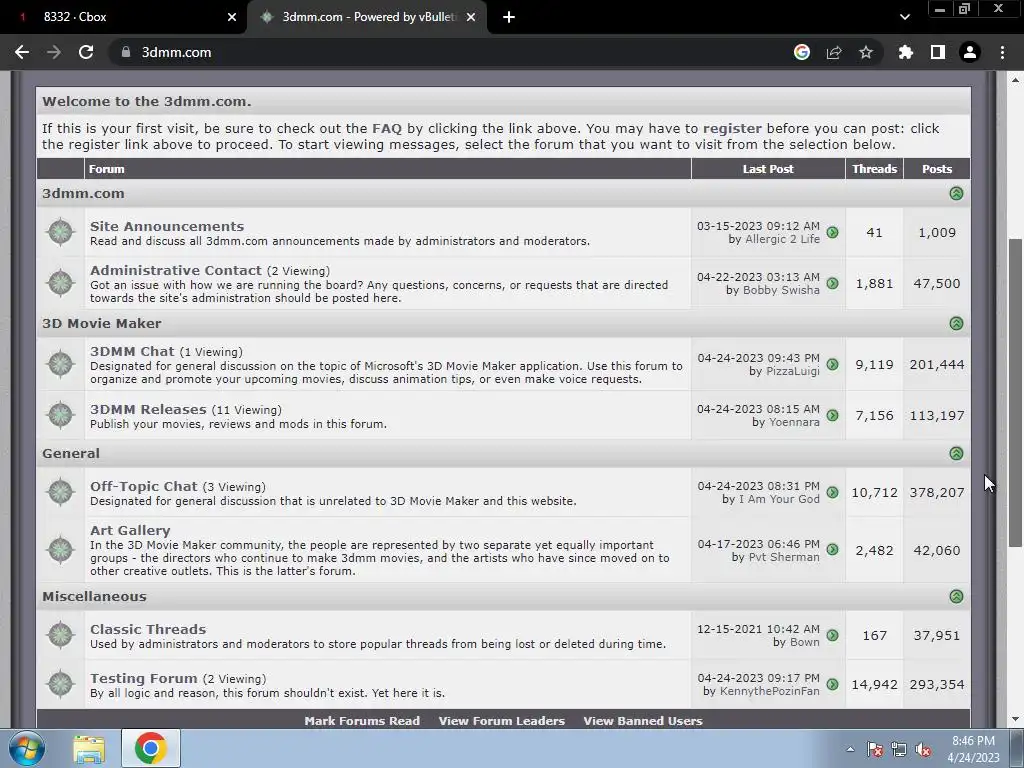The height and width of the screenshot is (768, 1024).
Task: Click the Google icon in address bar
Action: pos(802,52)
